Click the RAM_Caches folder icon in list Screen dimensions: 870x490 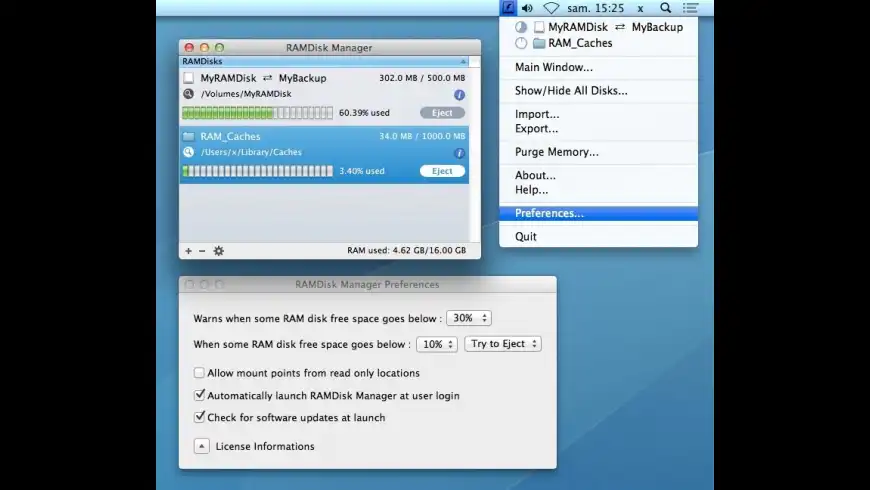coord(189,136)
